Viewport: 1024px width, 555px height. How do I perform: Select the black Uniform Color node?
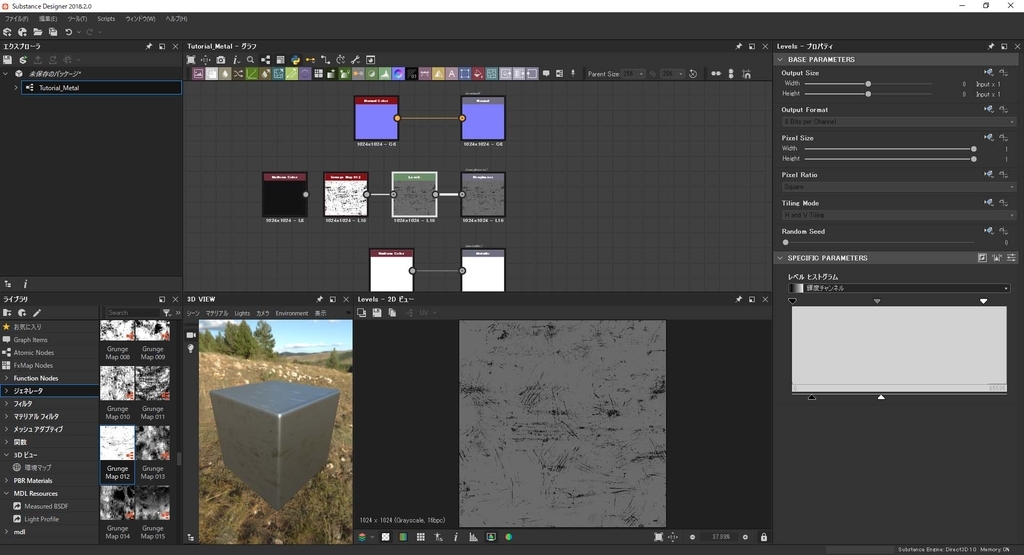(284, 195)
